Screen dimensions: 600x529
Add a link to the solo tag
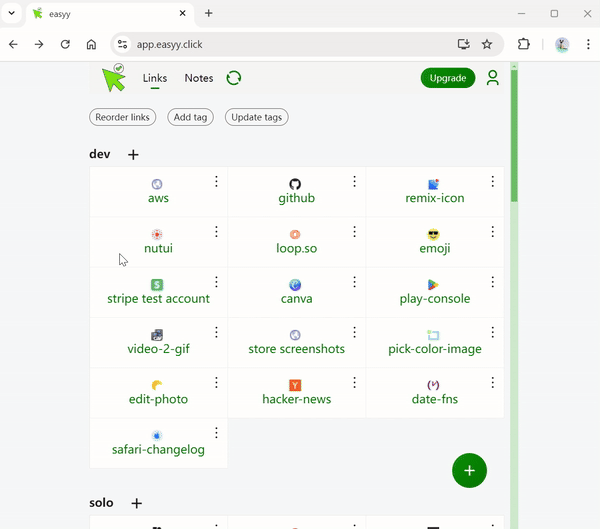(137, 503)
